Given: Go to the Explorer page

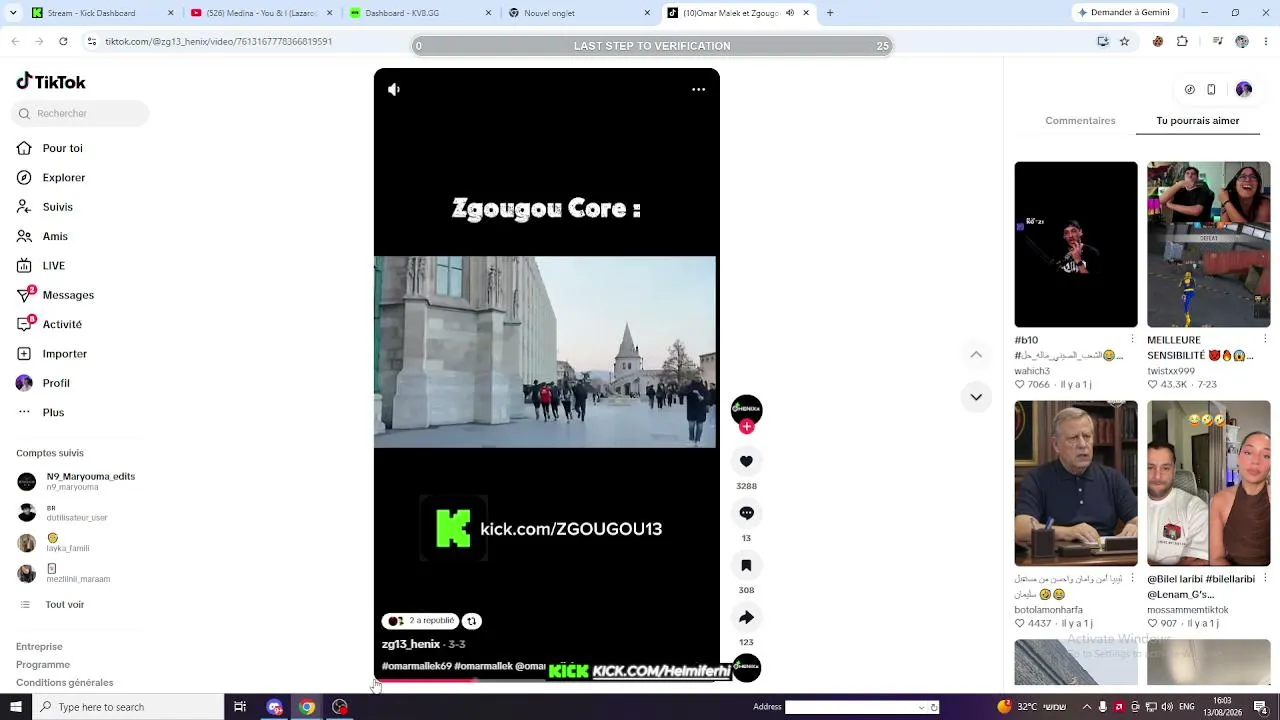Looking at the screenshot, I should click(51, 177).
